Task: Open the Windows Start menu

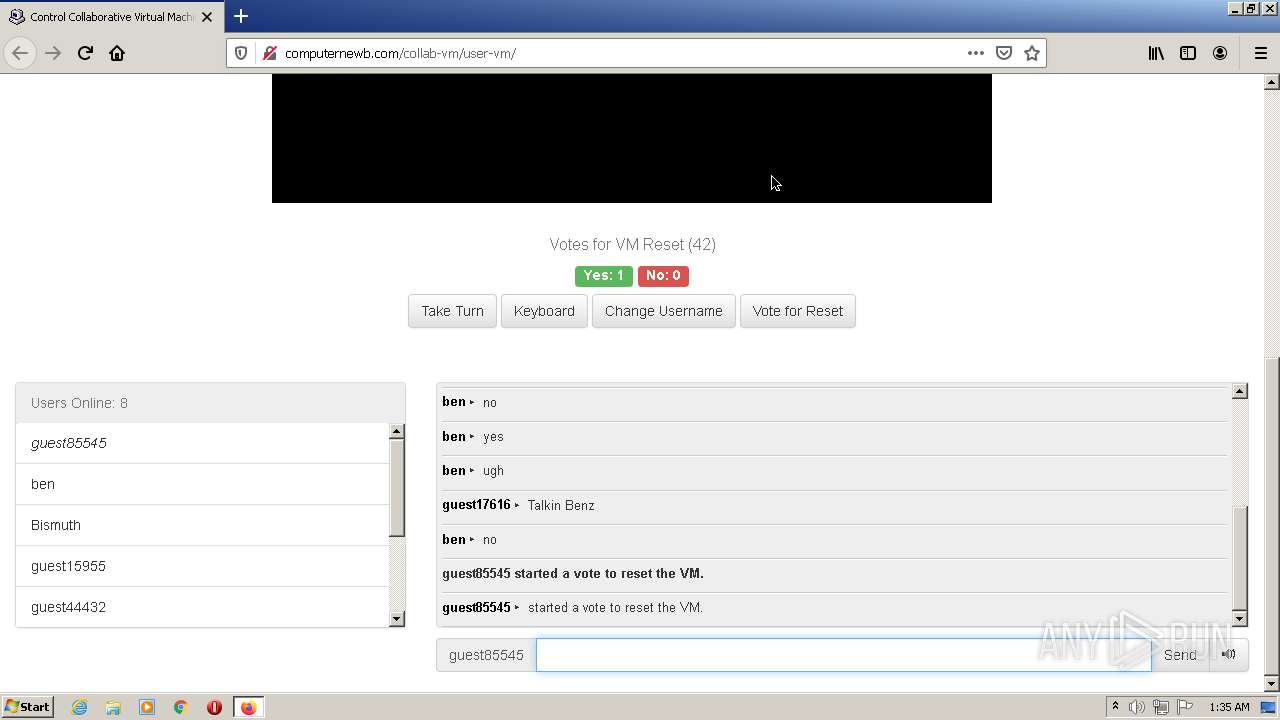Action: point(27,707)
